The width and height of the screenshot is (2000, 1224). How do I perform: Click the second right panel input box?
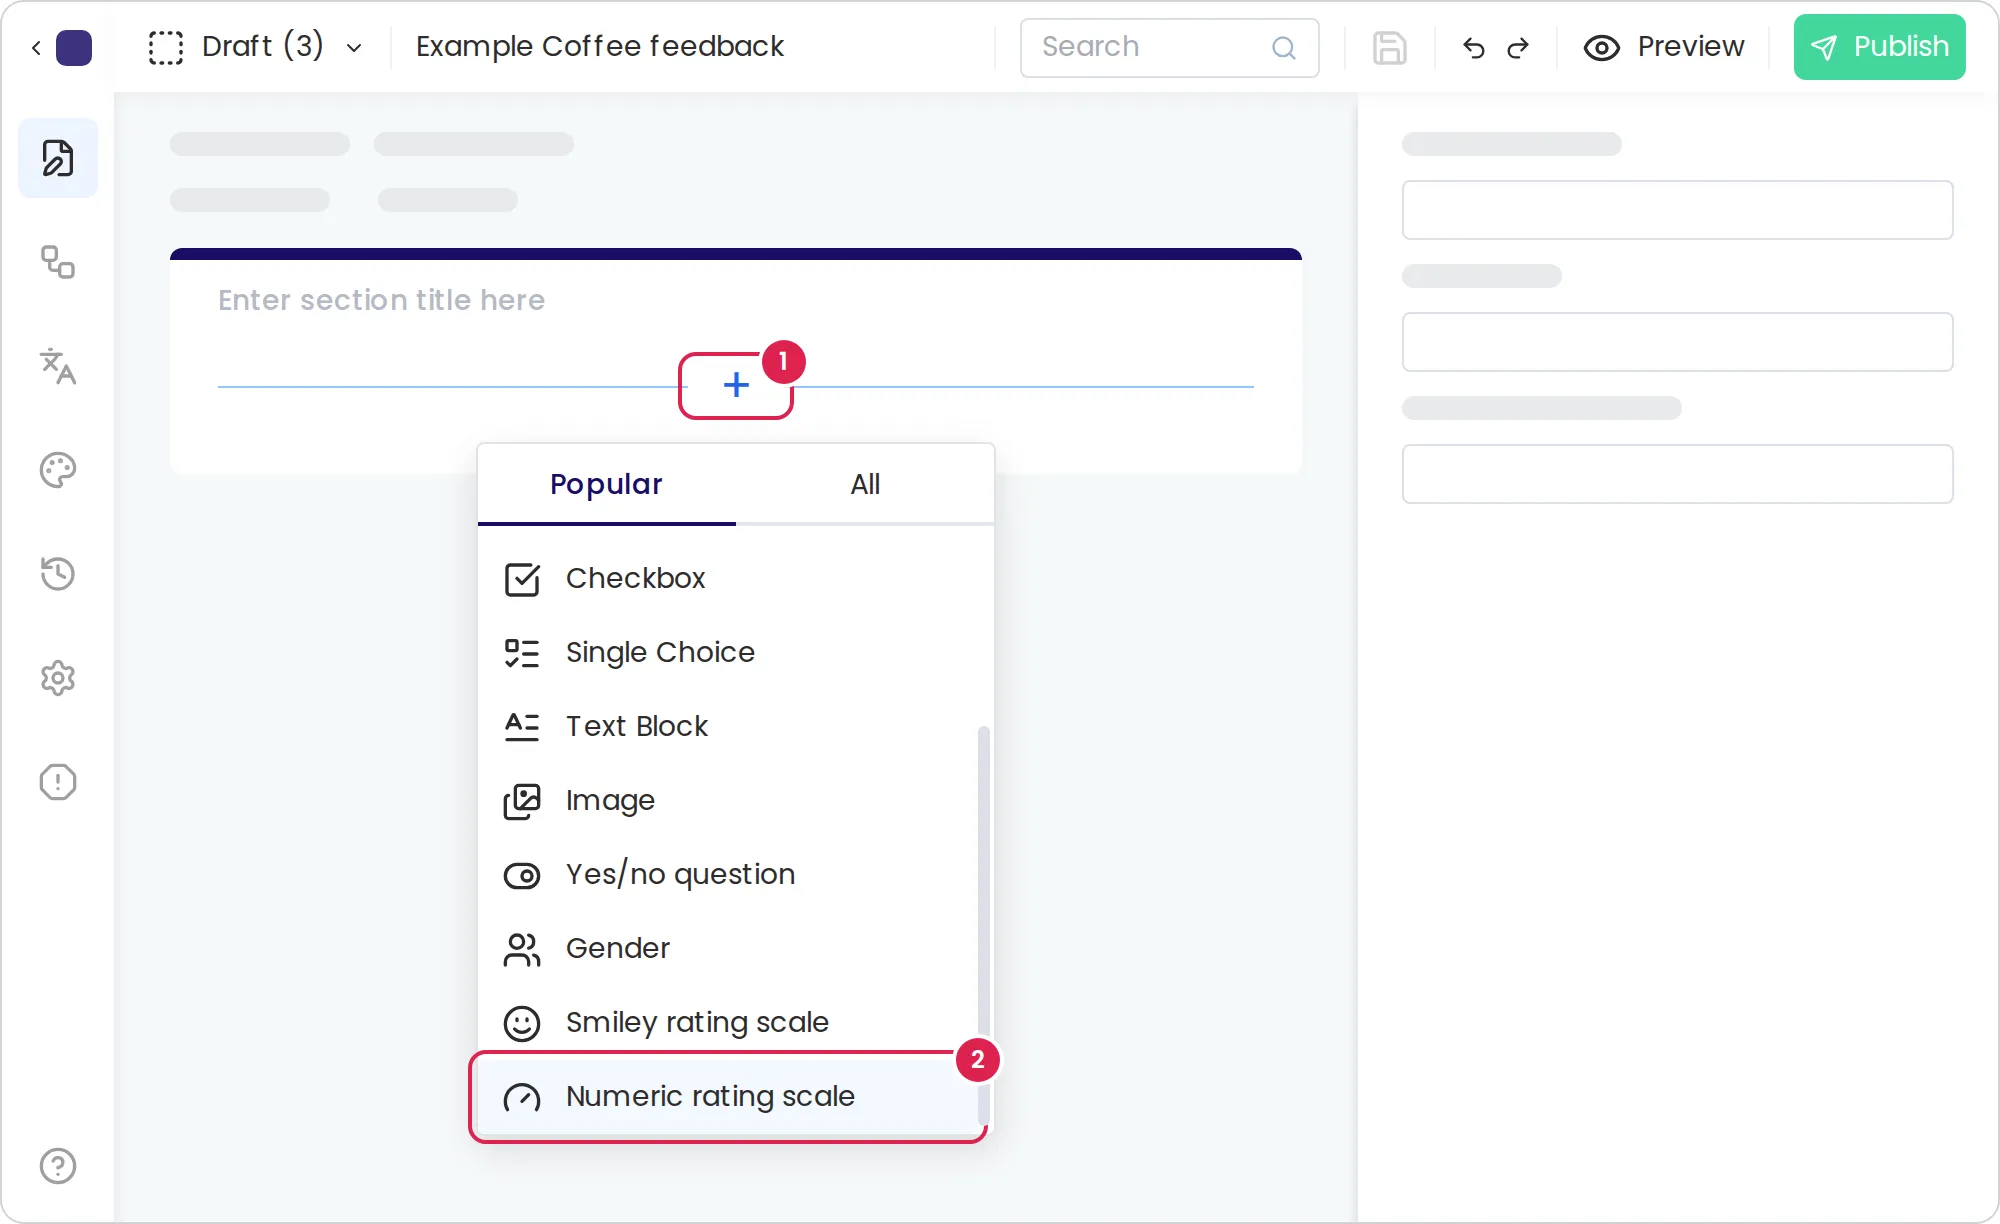pos(1677,342)
